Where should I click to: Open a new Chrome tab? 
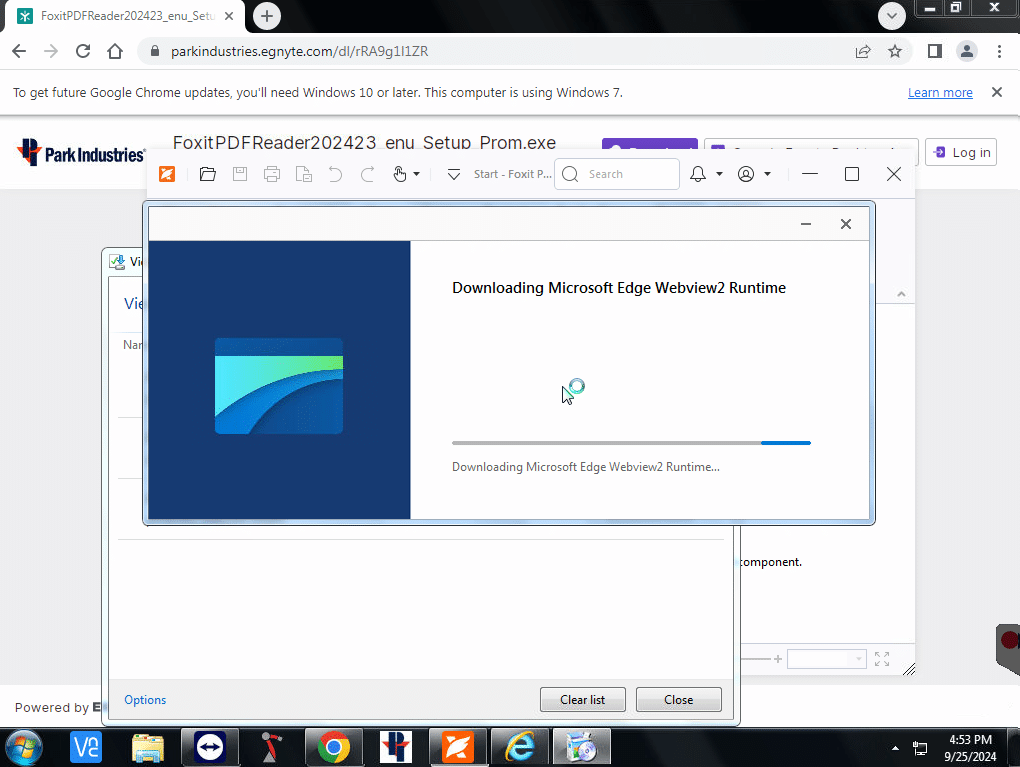coord(267,16)
